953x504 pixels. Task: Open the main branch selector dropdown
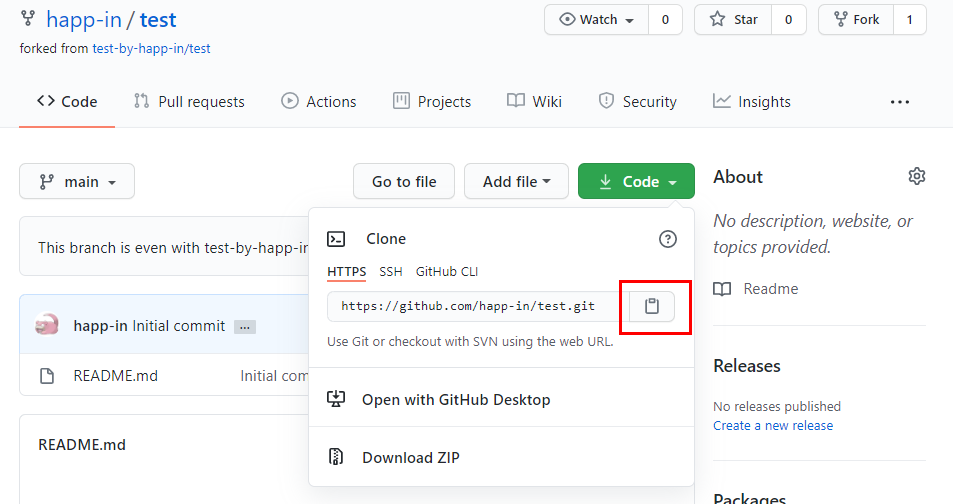pyautogui.click(x=77, y=181)
